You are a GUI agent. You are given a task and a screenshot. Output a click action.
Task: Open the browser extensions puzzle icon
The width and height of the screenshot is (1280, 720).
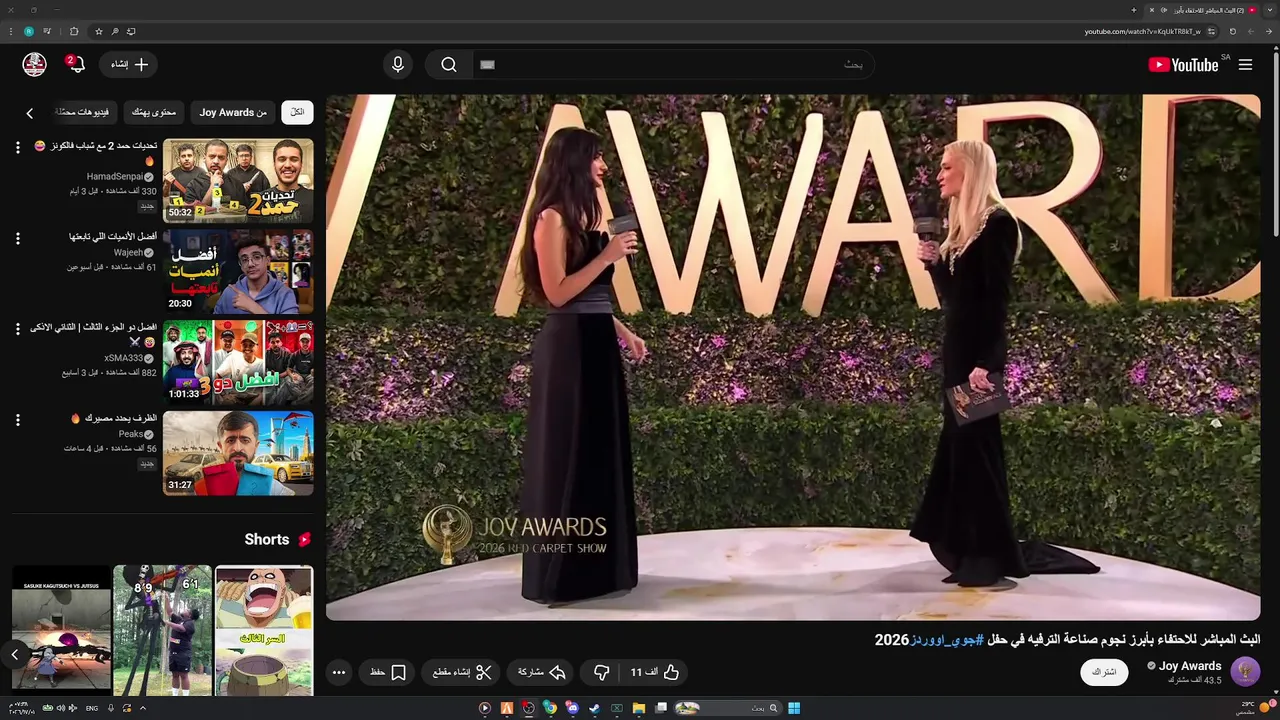(x=74, y=31)
